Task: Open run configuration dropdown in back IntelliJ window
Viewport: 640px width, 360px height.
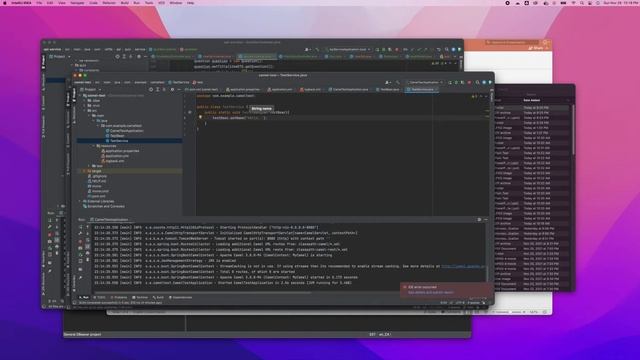Action: pos(348,50)
